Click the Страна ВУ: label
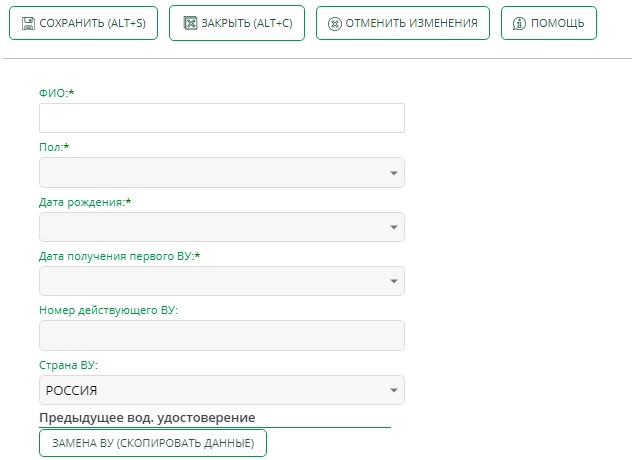Screen dimensions: 632x460 tap(68, 365)
